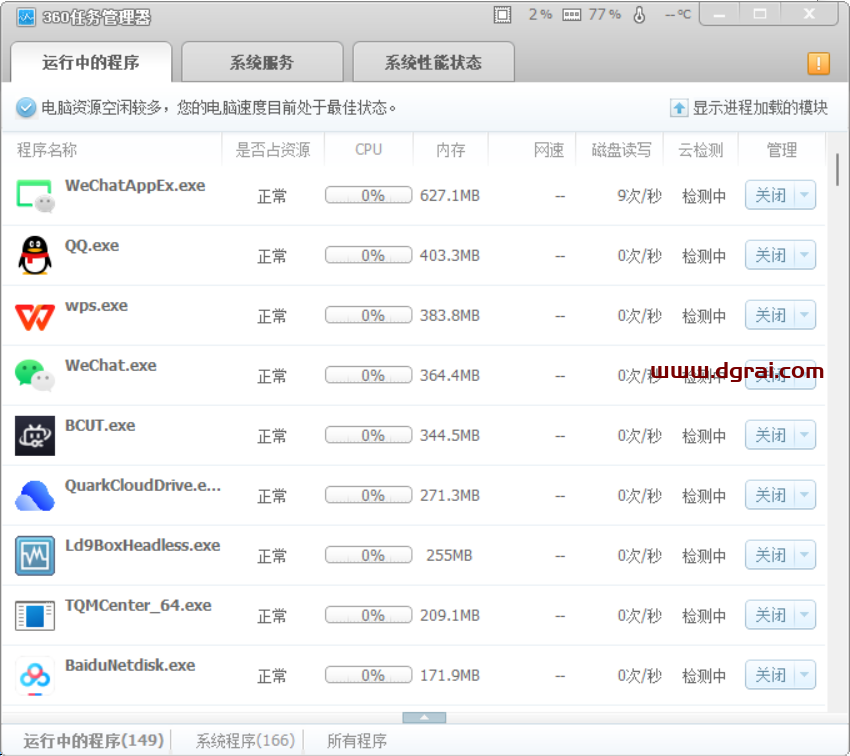Open the 系统性能状态 tab

tap(433, 62)
